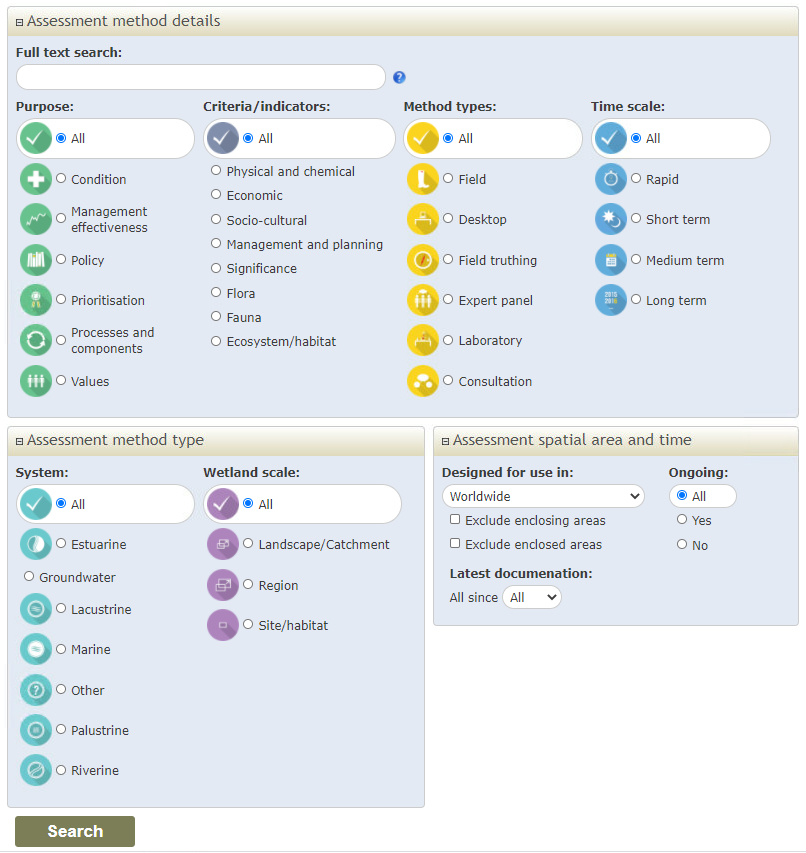This screenshot has width=806, height=853.
Task: Open the Designed for use in dropdown
Action: click(543, 496)
